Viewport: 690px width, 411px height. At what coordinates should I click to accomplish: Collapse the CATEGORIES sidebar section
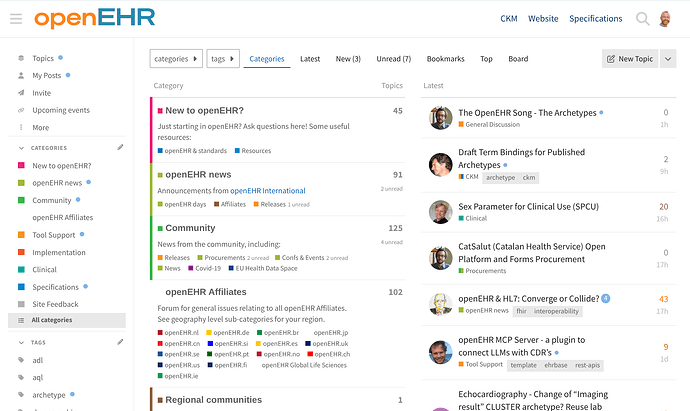tap(21, 148)
